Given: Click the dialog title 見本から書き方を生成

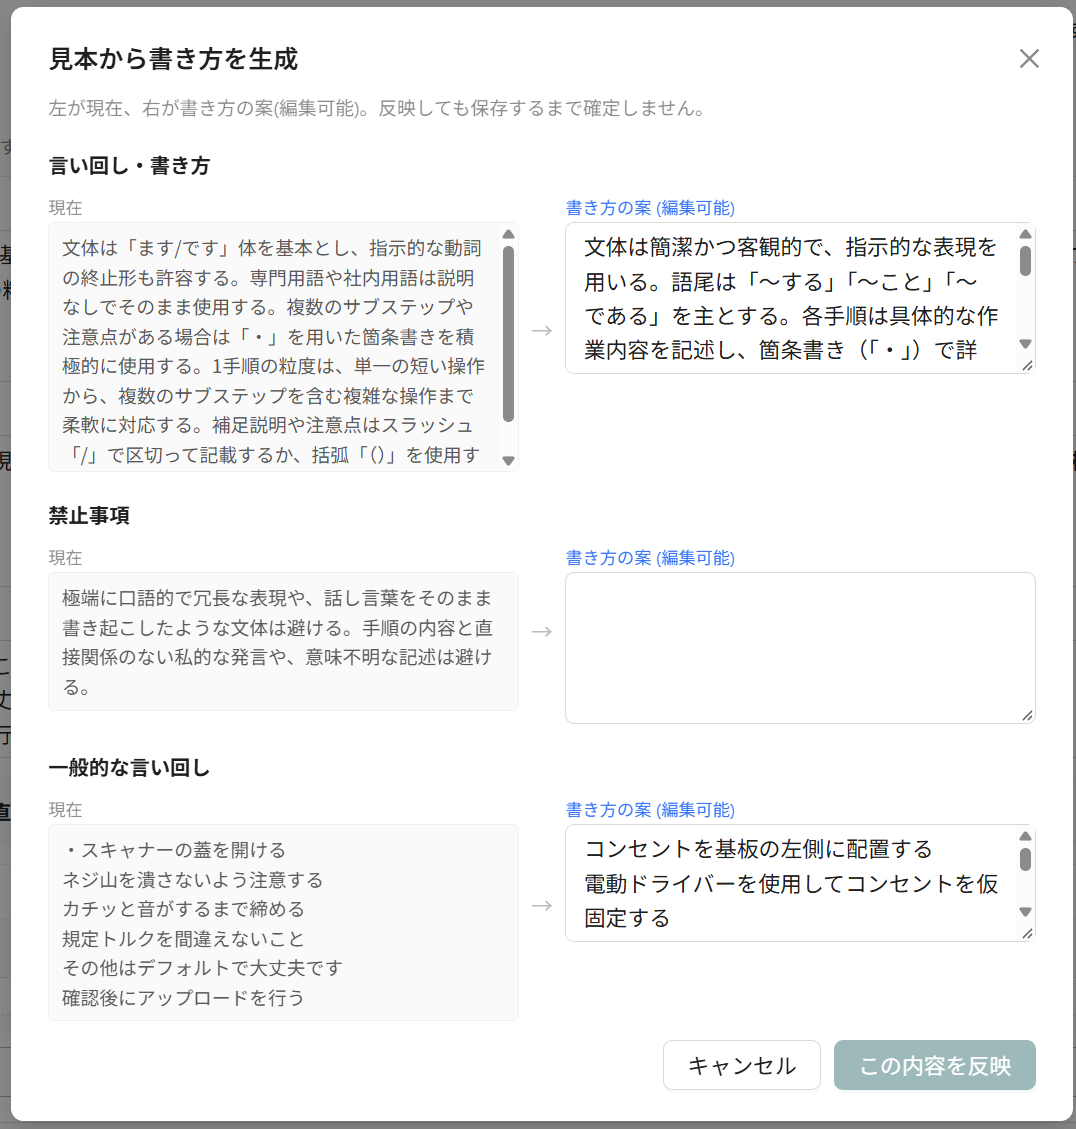Looking at the screenshot, I should [173, 59].
